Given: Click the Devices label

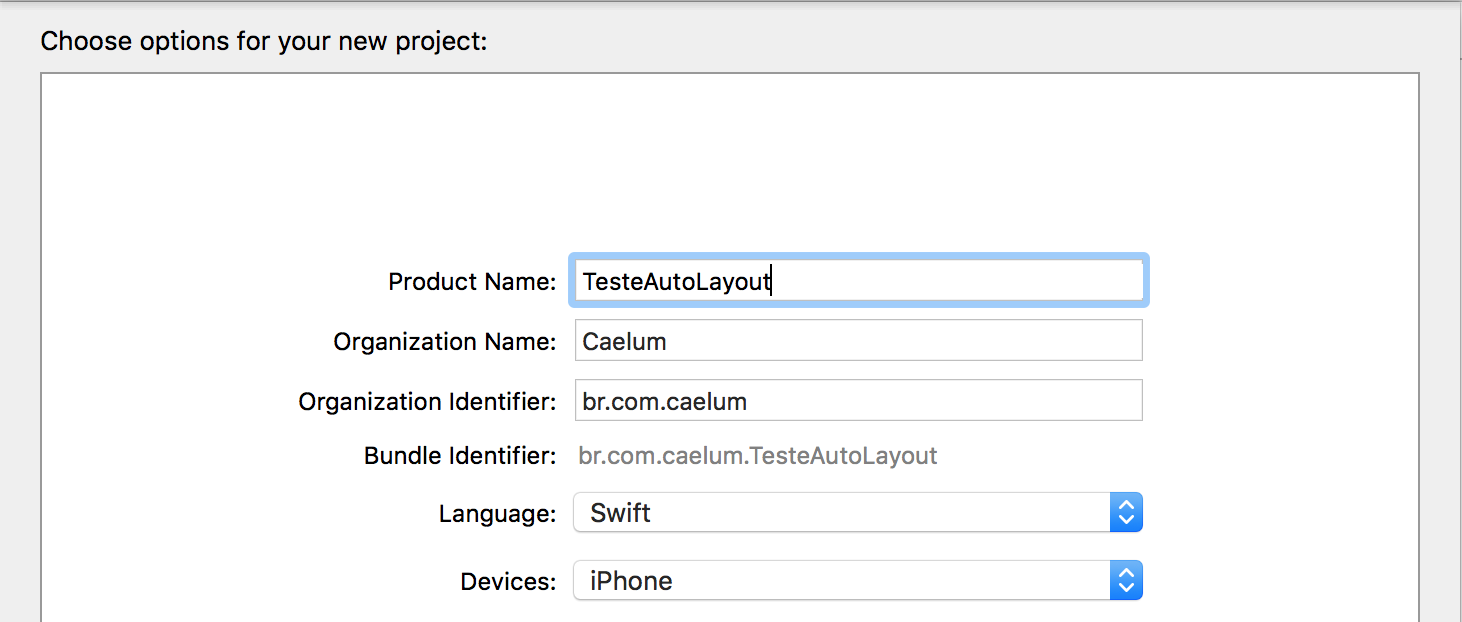Looking at the screenshot, I should coord(508,581).
